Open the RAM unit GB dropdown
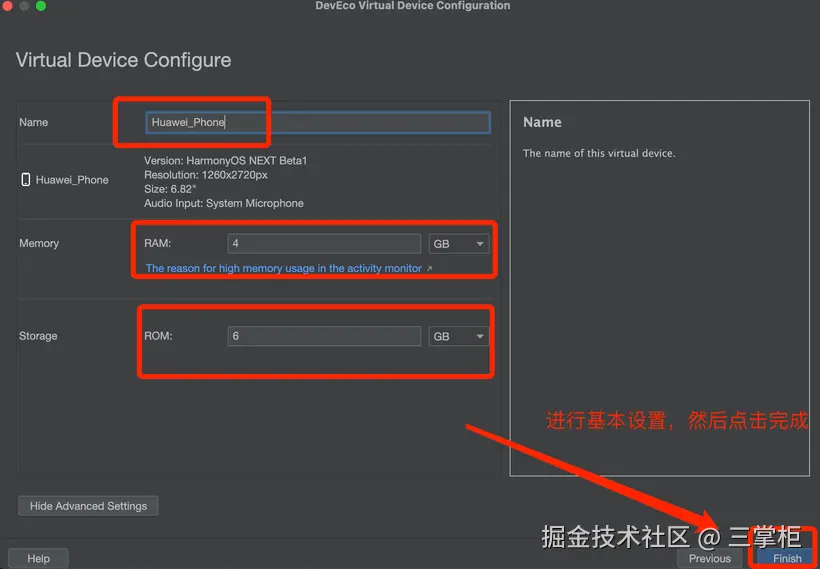Screen dimensions: 820x569 [459, 244]
